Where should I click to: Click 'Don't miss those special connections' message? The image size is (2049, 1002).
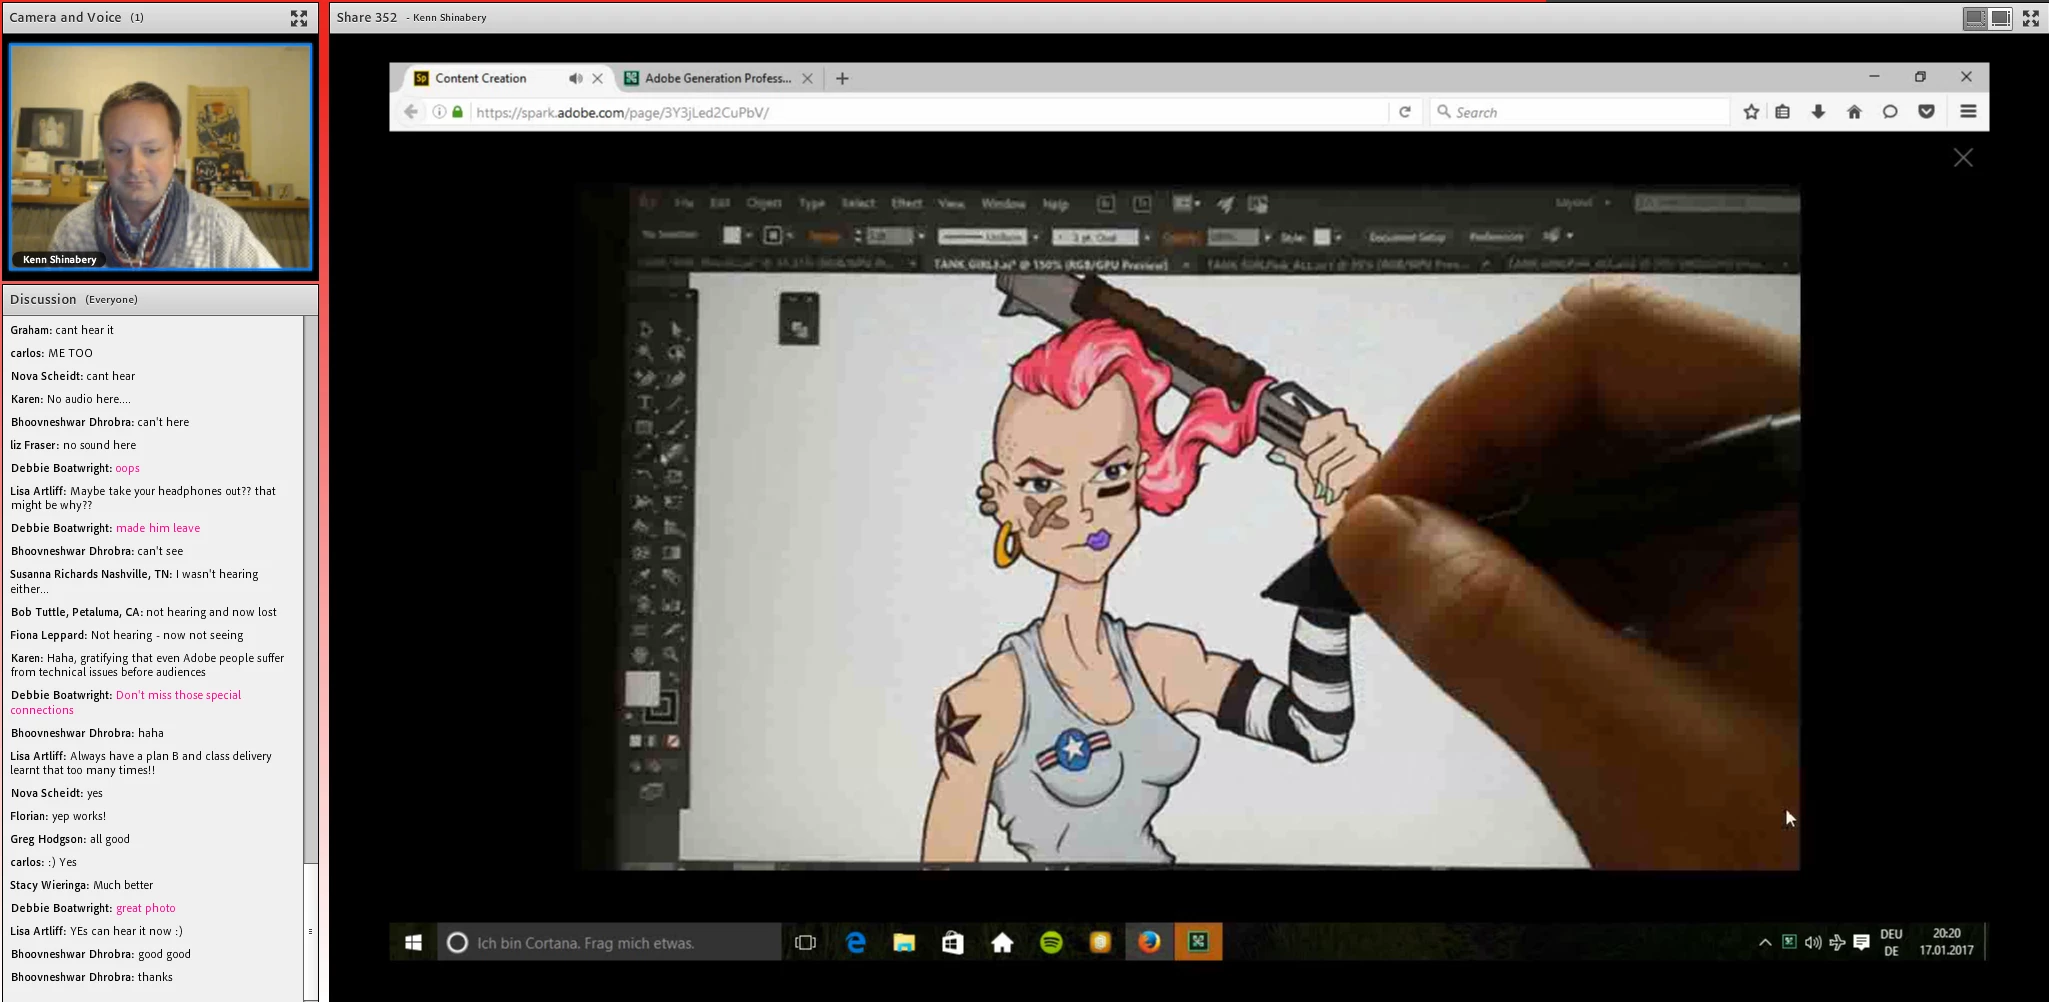(125, 702)
